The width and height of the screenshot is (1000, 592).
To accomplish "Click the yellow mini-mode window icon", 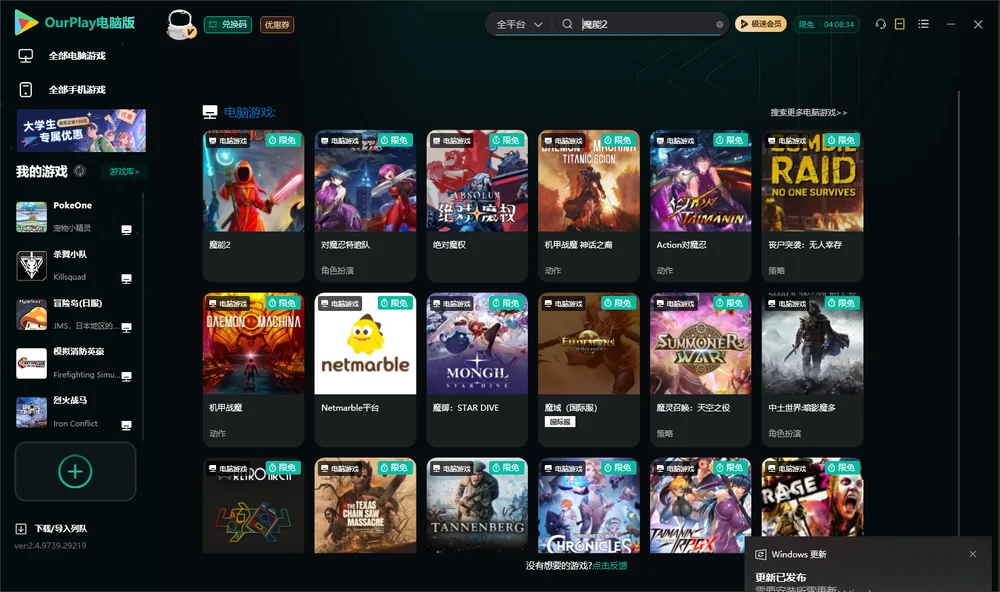I will tap(900, 24).
